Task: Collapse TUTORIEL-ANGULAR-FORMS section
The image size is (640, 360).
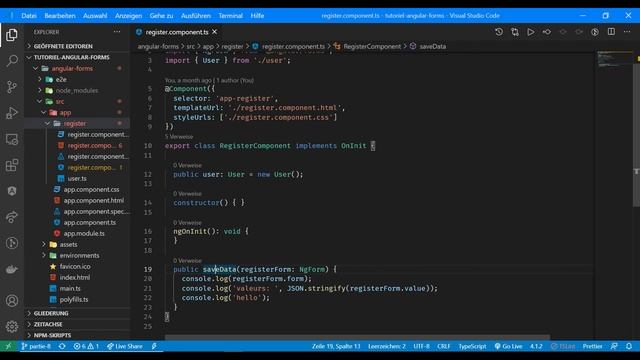Action: [x=77, y=58]
